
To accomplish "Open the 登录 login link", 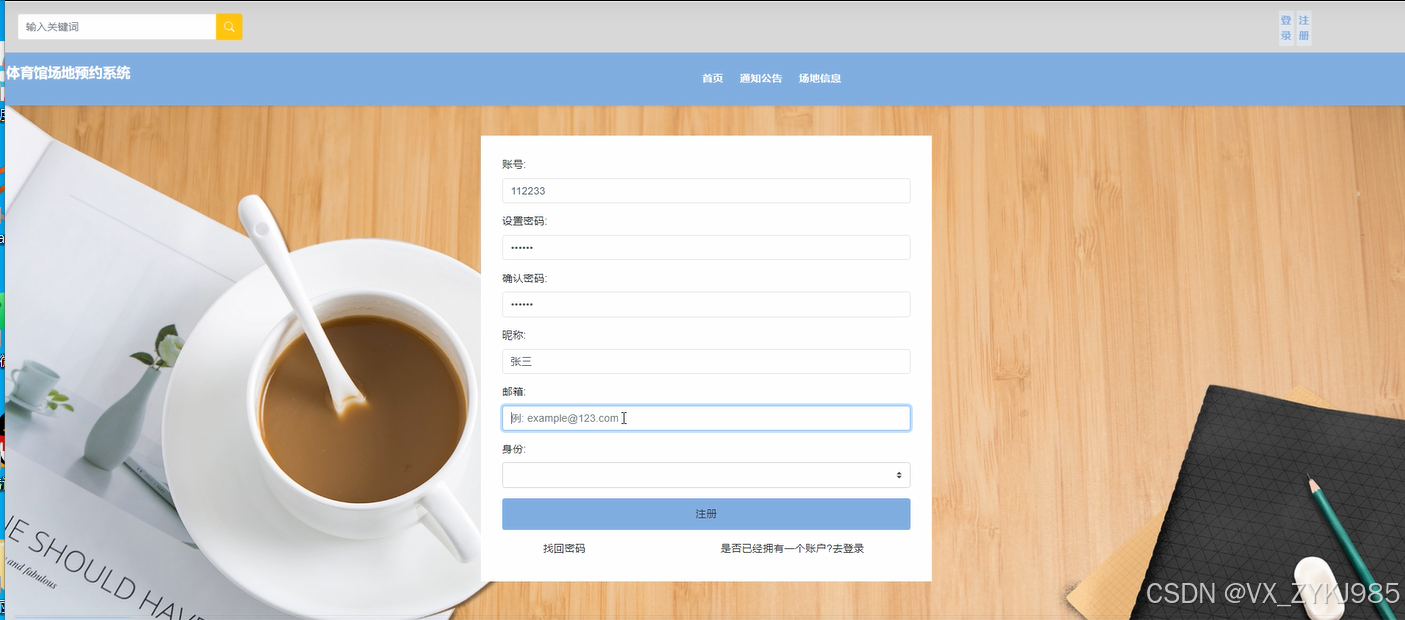I will point(1286,28).
